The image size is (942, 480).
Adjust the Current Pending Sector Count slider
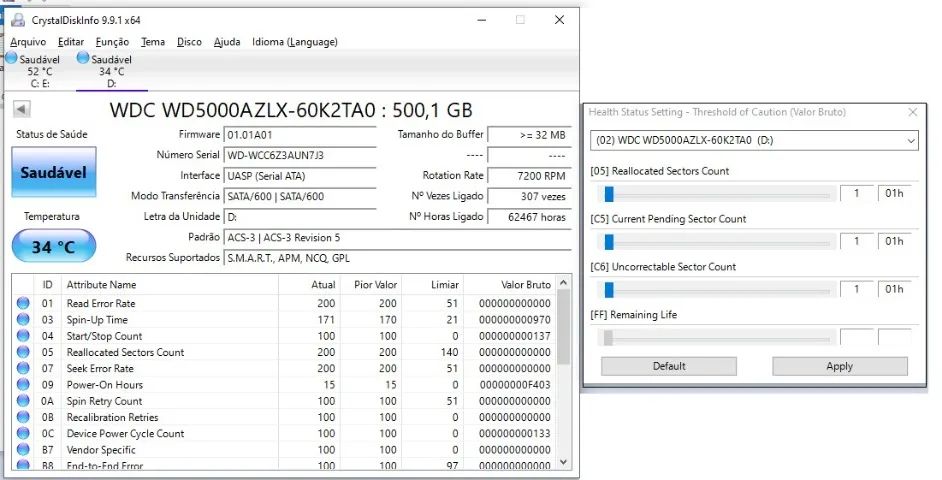(x=609, y=242)
